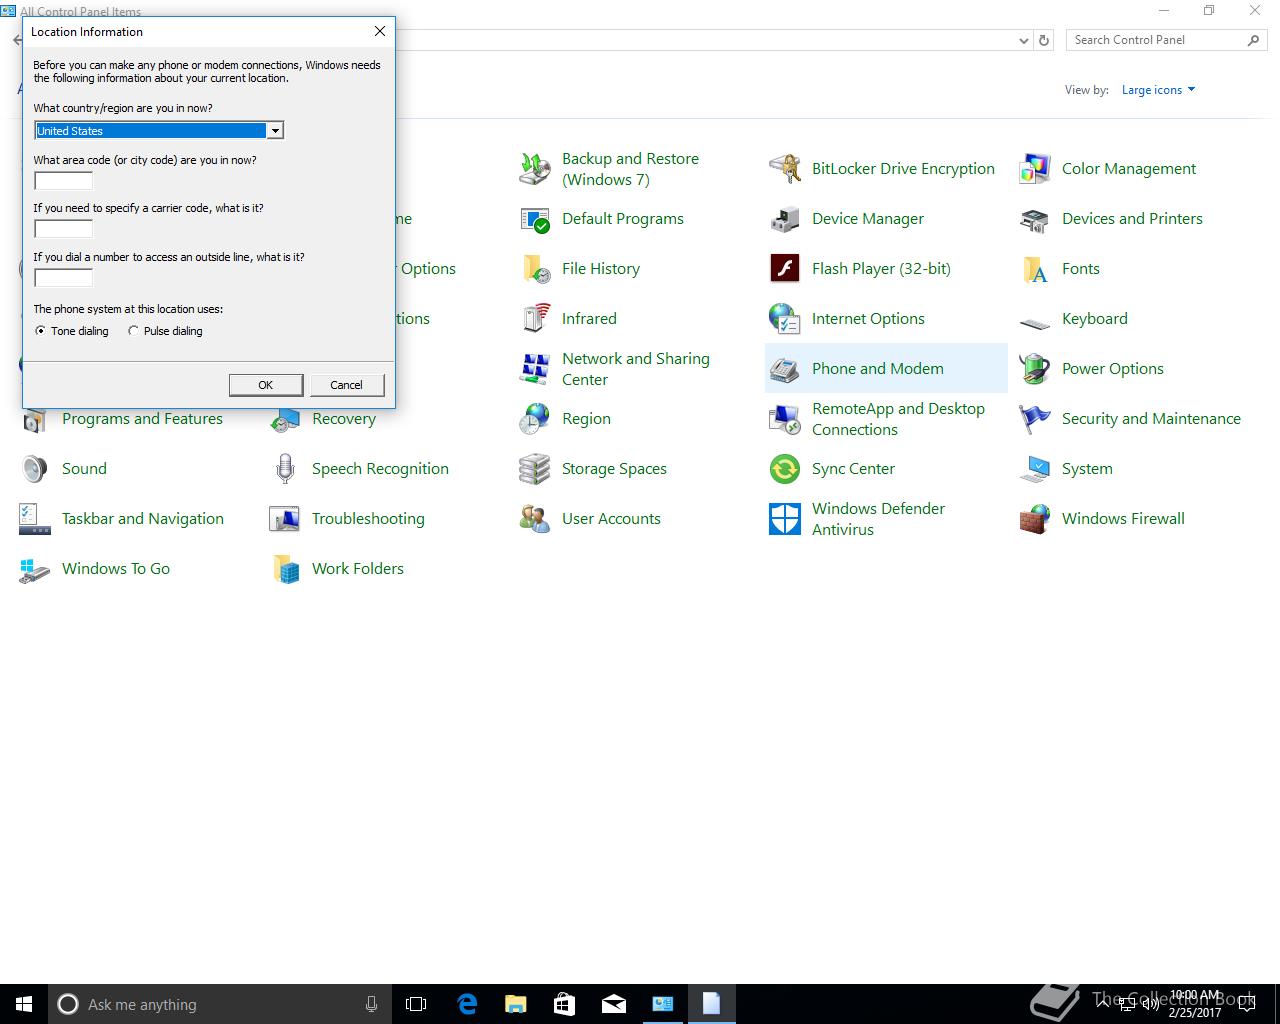This screenshot has width=1280, height=1024.
Task: Close the Location Information dialog
Action: pos(380,32)
